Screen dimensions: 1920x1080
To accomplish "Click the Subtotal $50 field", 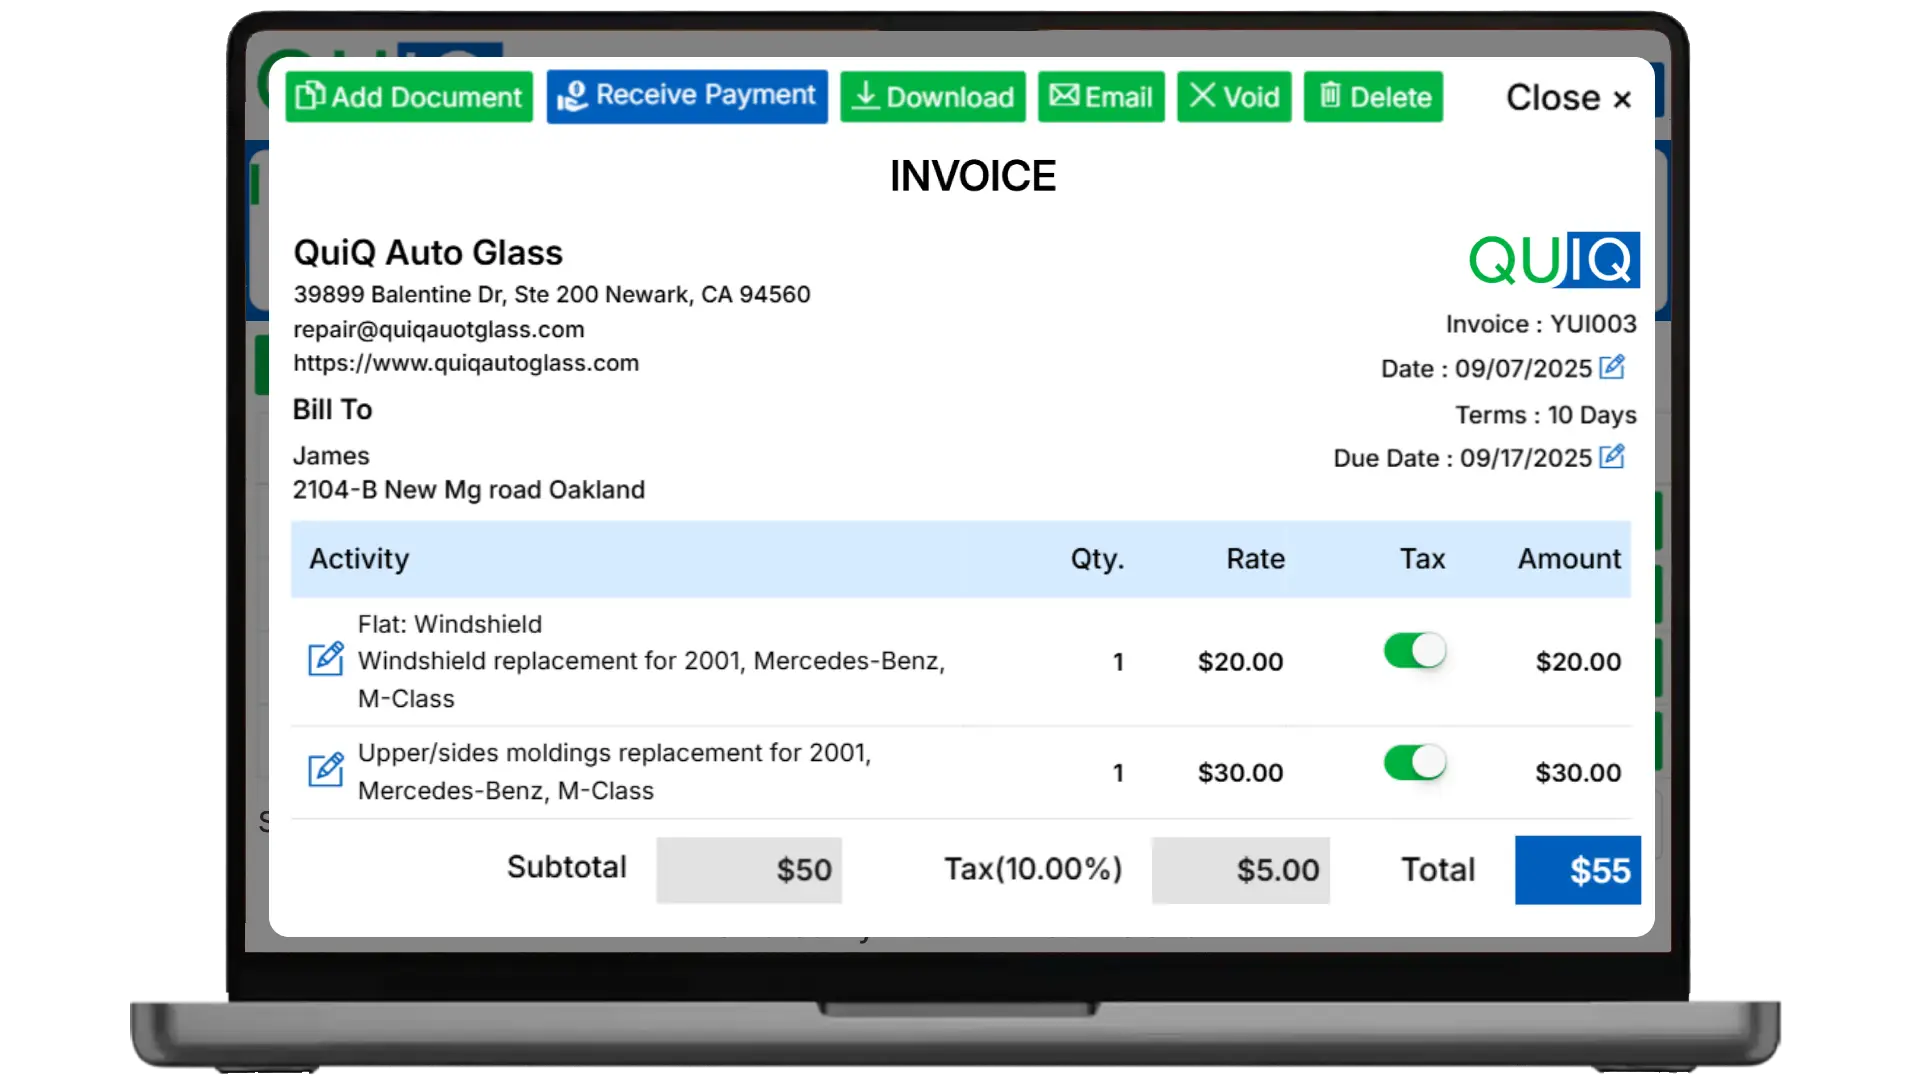I will 748,870.
